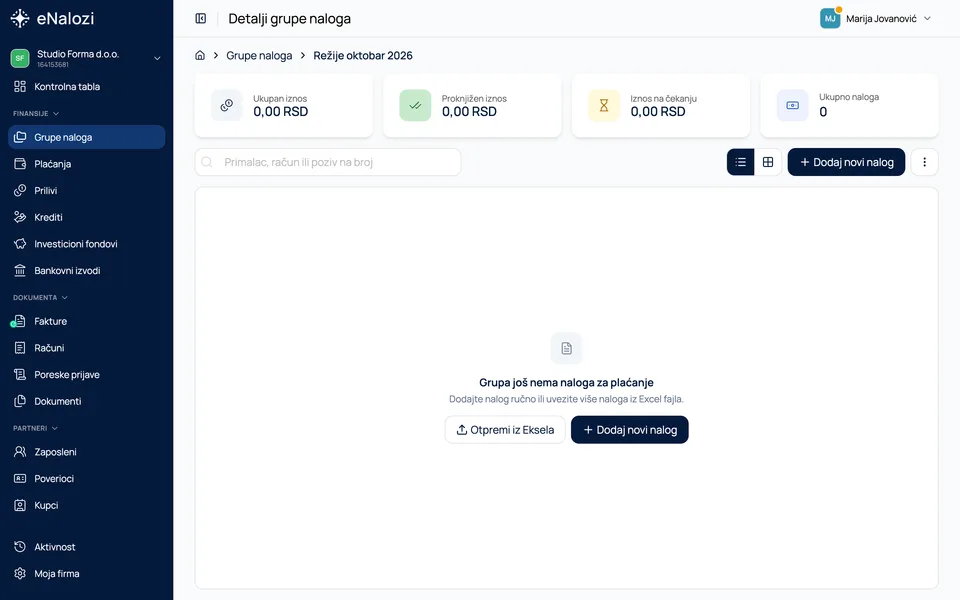Click the Ukupan iznos coins icon
The image size is (960, 600).
(227, 105)
